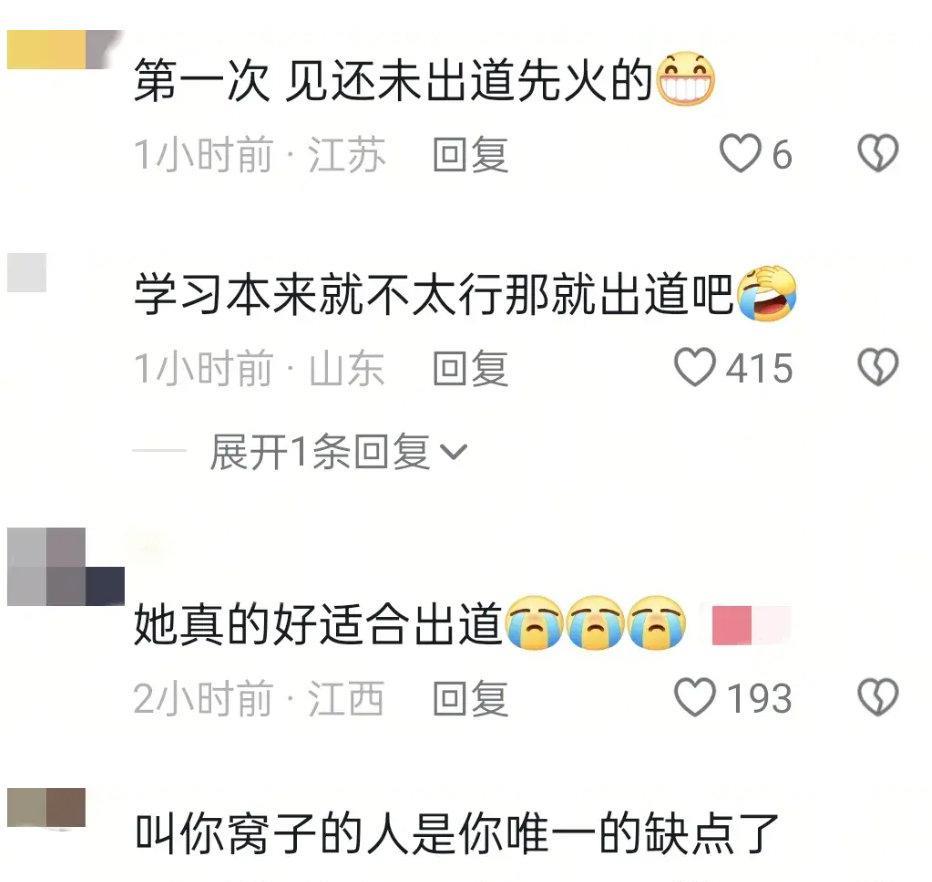Tap the grinning emoji in first comment
Image resolution: width=932 pixels, height=882 pixels.
point(685,79)
